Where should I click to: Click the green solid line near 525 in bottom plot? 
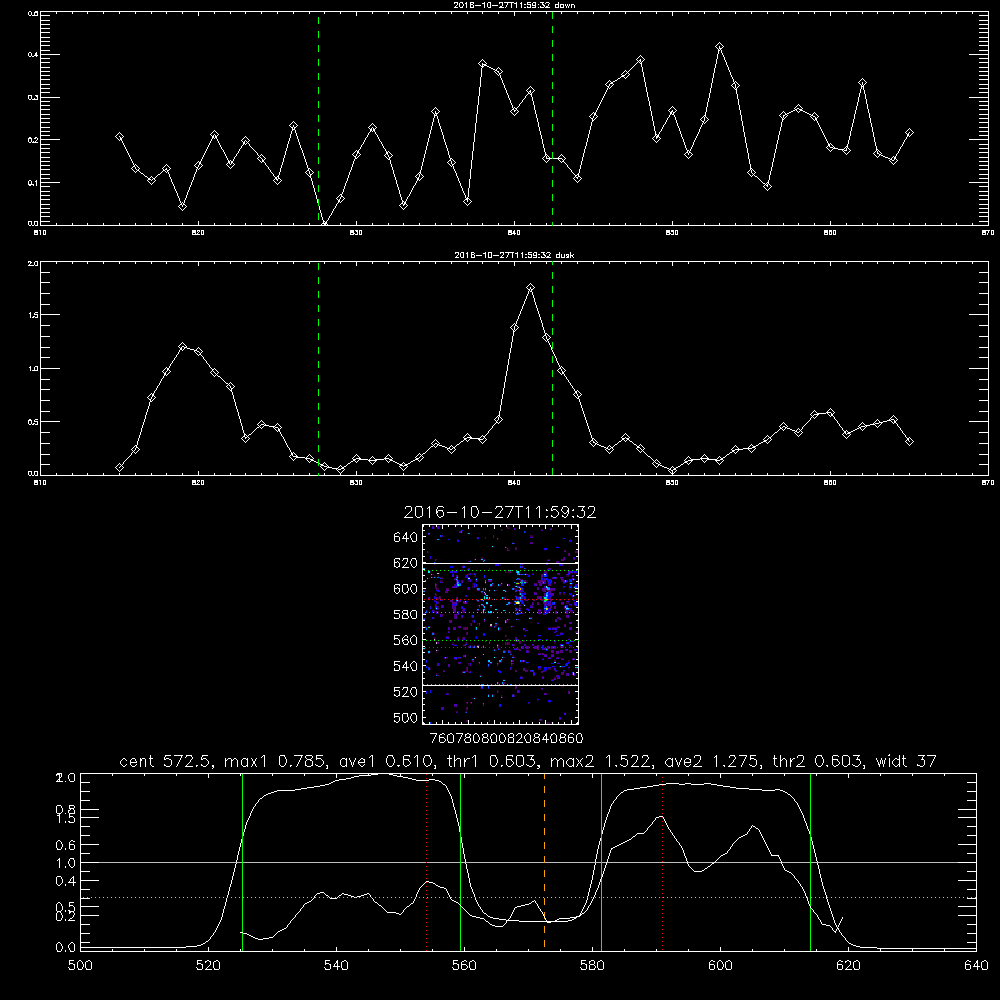click(242, 861)
